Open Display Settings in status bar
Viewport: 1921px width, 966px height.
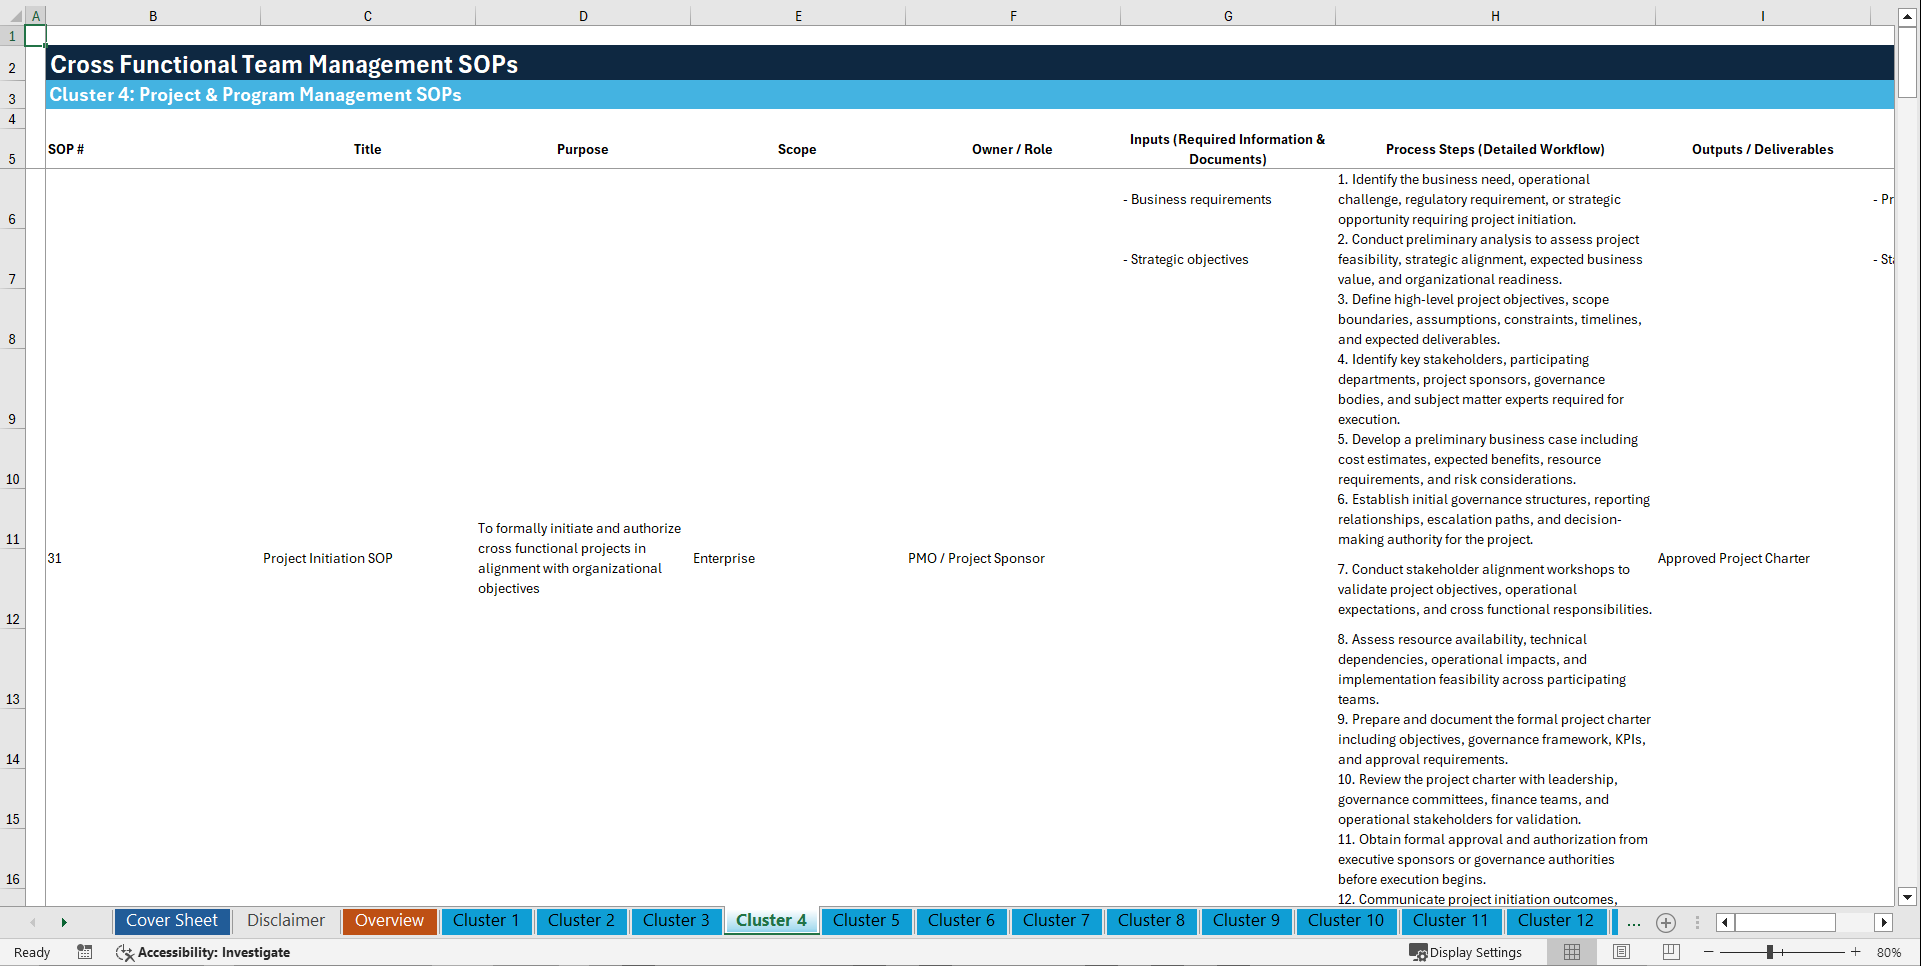(1466, 952)
